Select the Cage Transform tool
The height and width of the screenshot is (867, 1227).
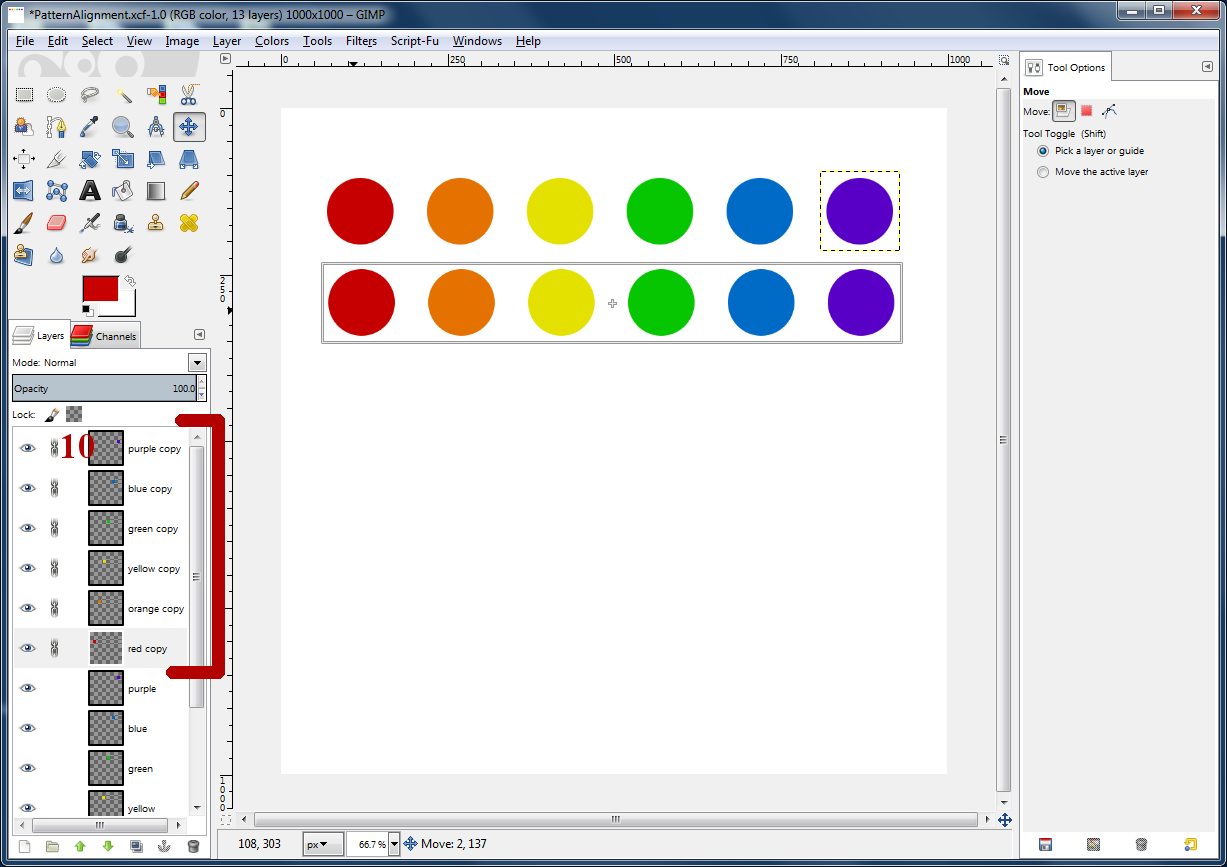(57, 191)
